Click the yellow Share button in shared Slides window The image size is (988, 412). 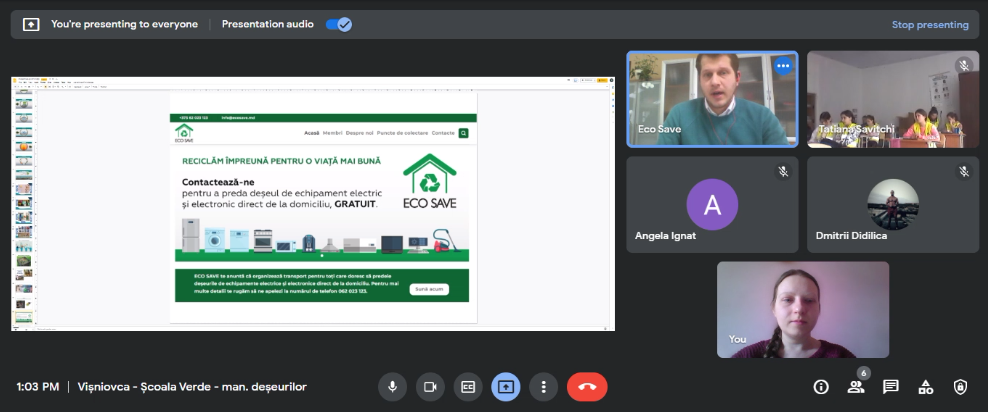tap(602, 80)
